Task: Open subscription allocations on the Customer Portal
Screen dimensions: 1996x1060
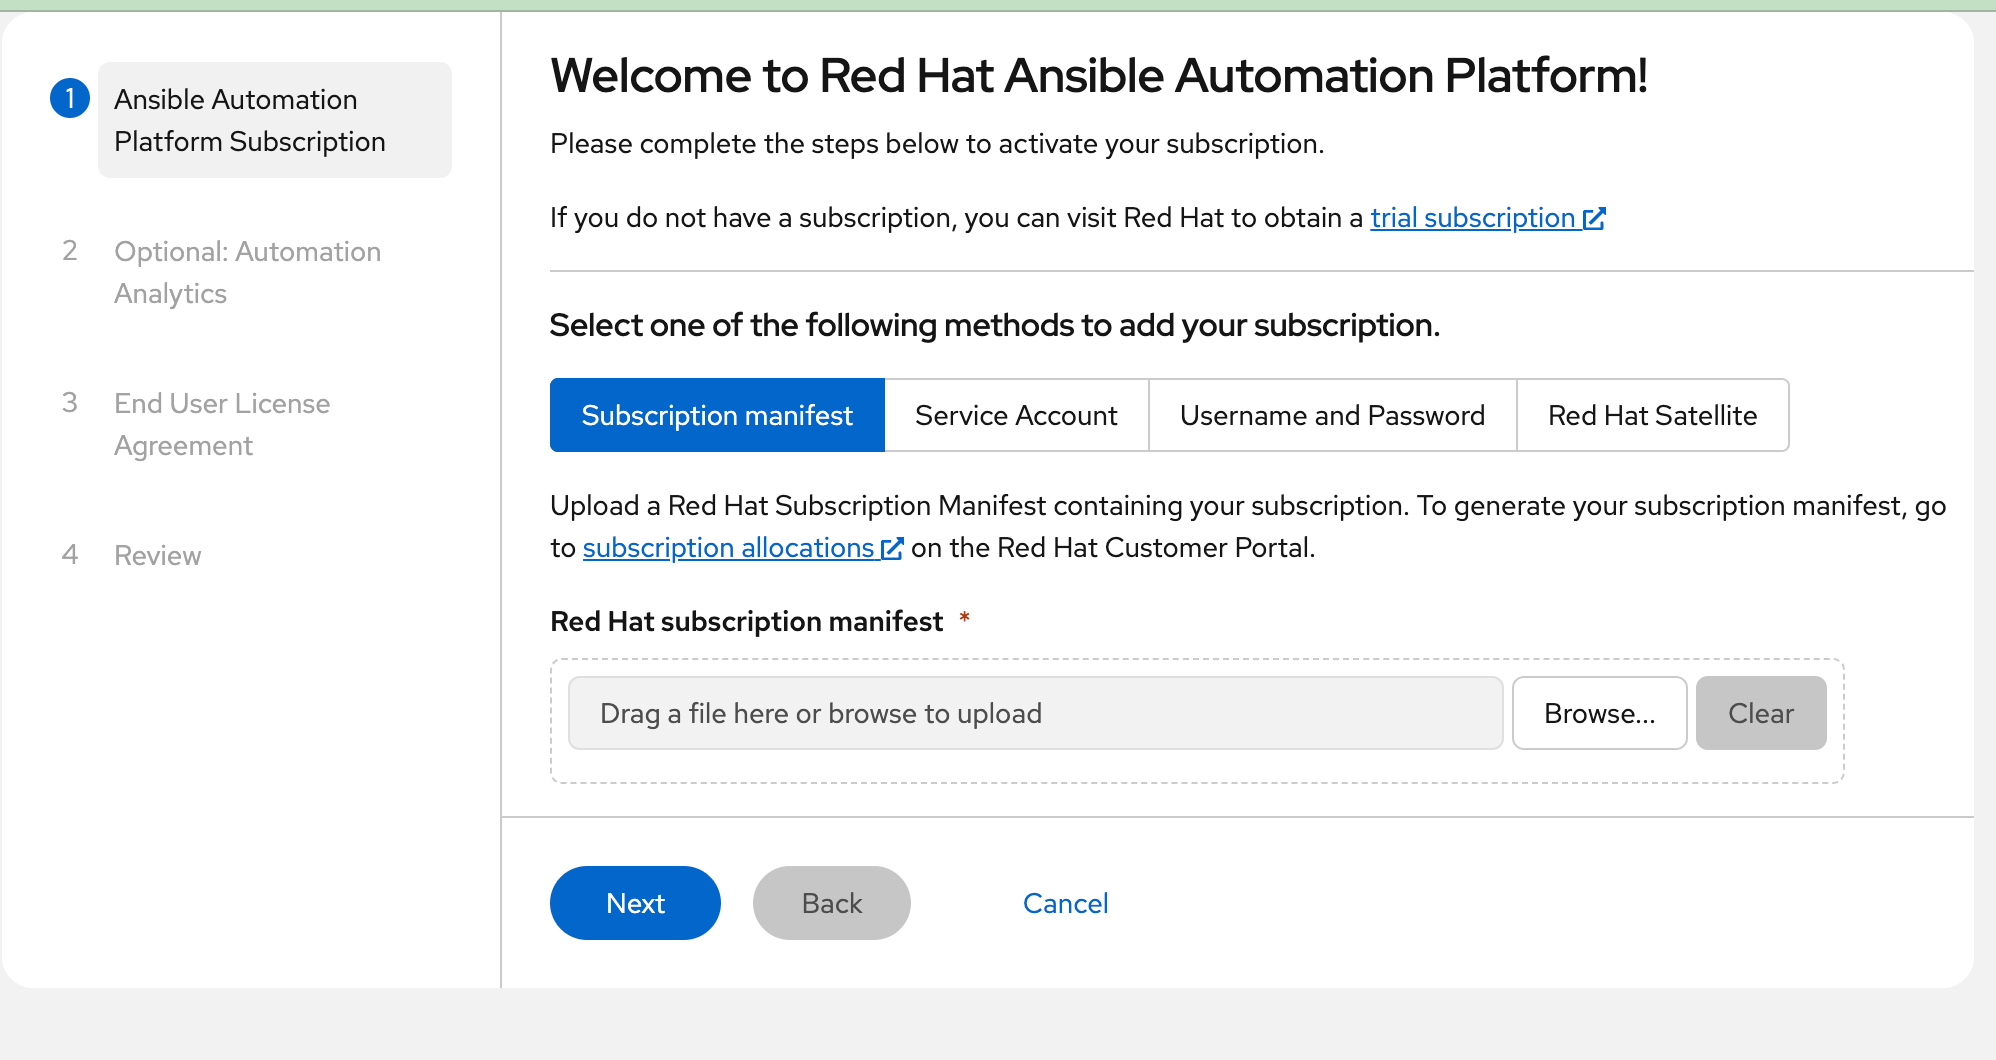Action: (729, 547)
